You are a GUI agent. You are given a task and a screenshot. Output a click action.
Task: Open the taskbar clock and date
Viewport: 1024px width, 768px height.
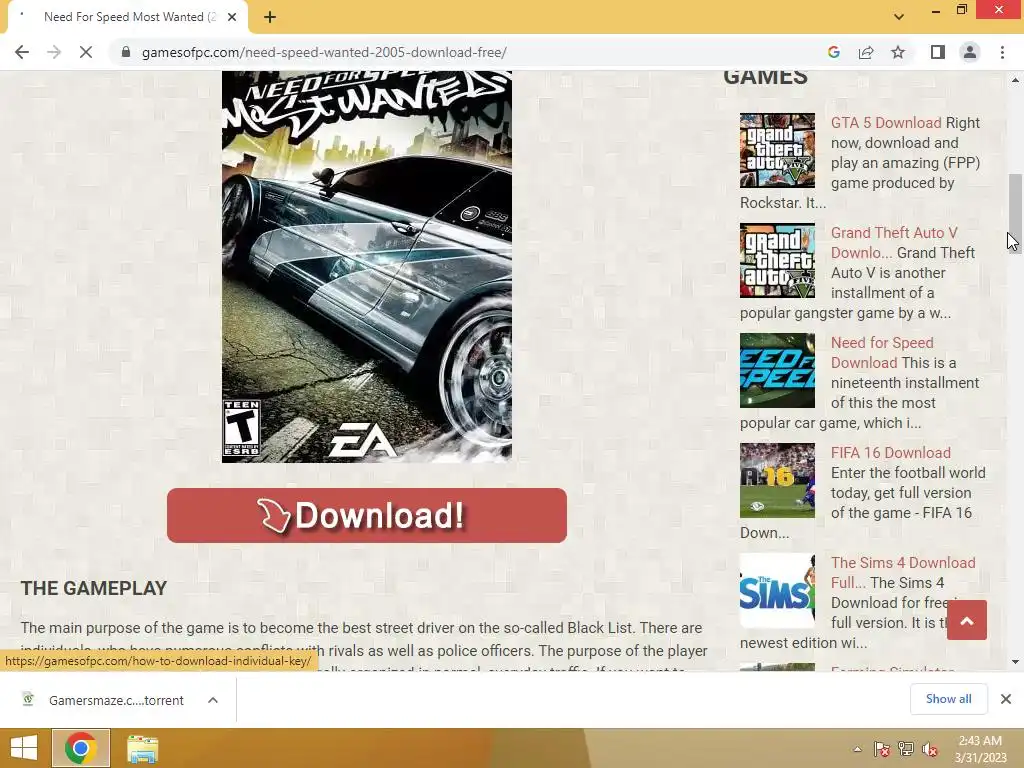[x=980, y=749]
